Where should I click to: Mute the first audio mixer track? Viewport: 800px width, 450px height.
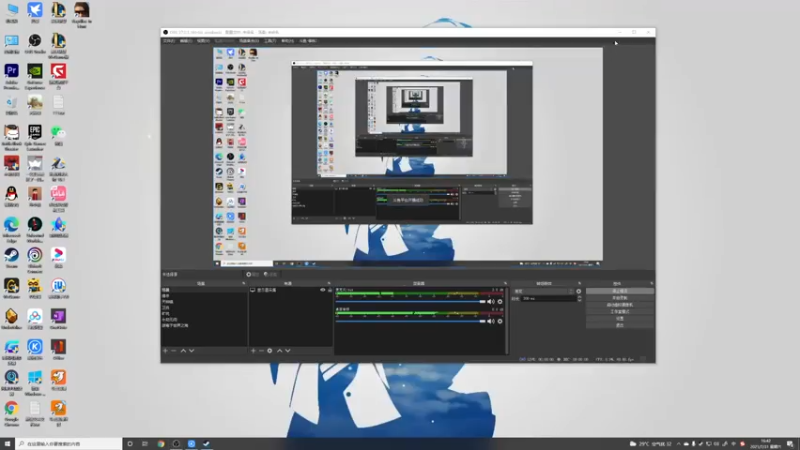(490, 302)
